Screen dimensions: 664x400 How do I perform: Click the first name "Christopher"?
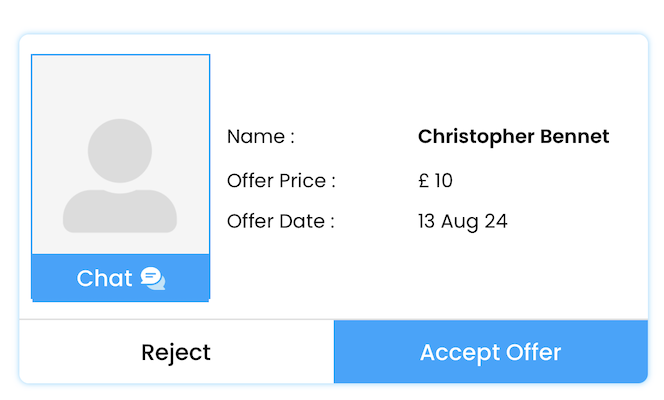475,137
